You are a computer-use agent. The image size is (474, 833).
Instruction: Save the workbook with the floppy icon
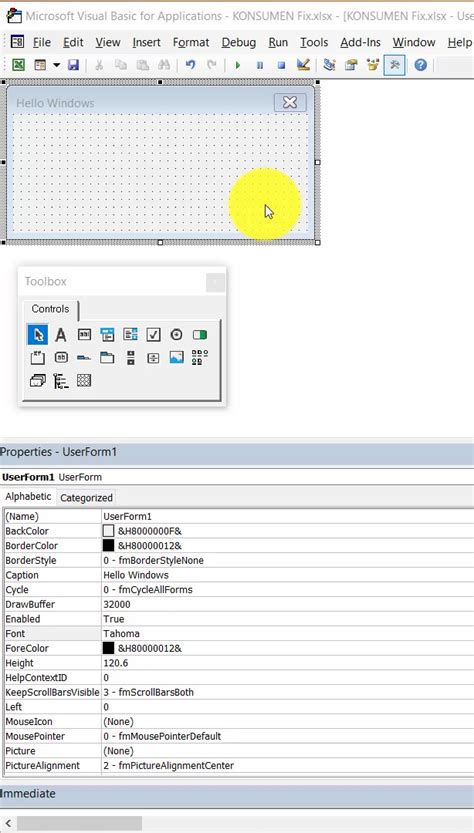(x=73, y=65)
